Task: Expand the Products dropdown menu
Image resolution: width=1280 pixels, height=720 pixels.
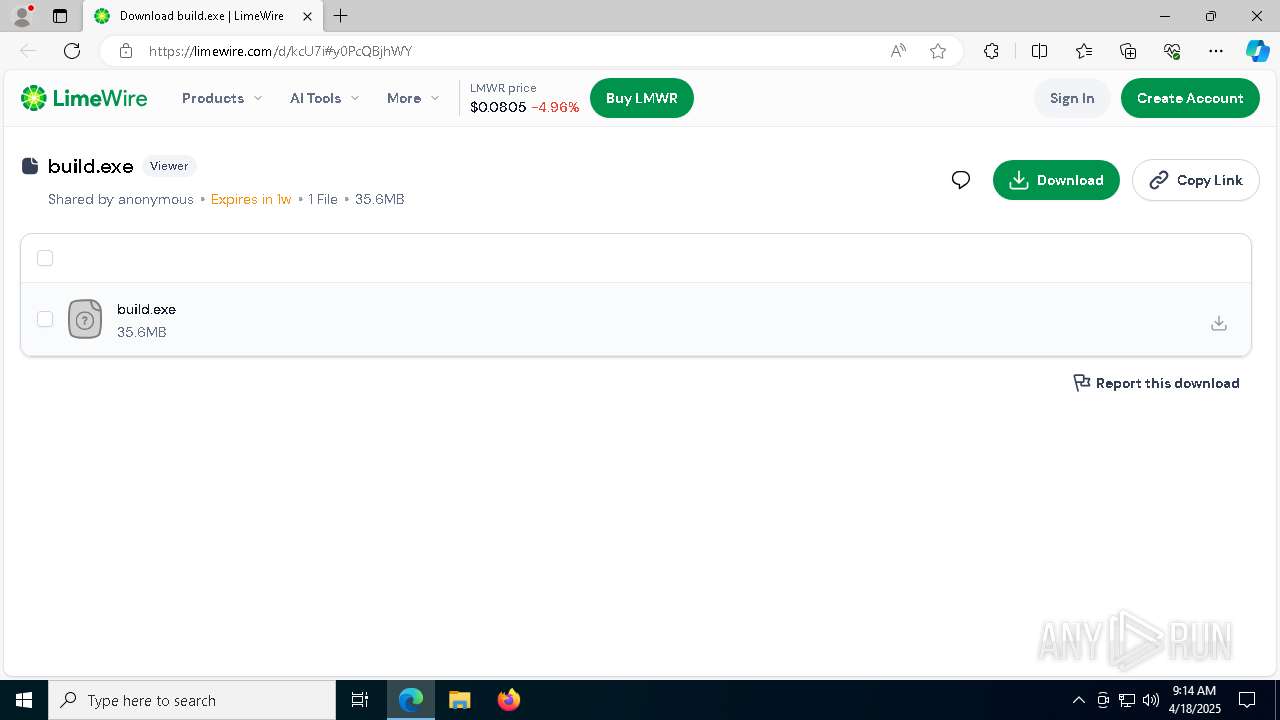Action: (x=222, y=98)
